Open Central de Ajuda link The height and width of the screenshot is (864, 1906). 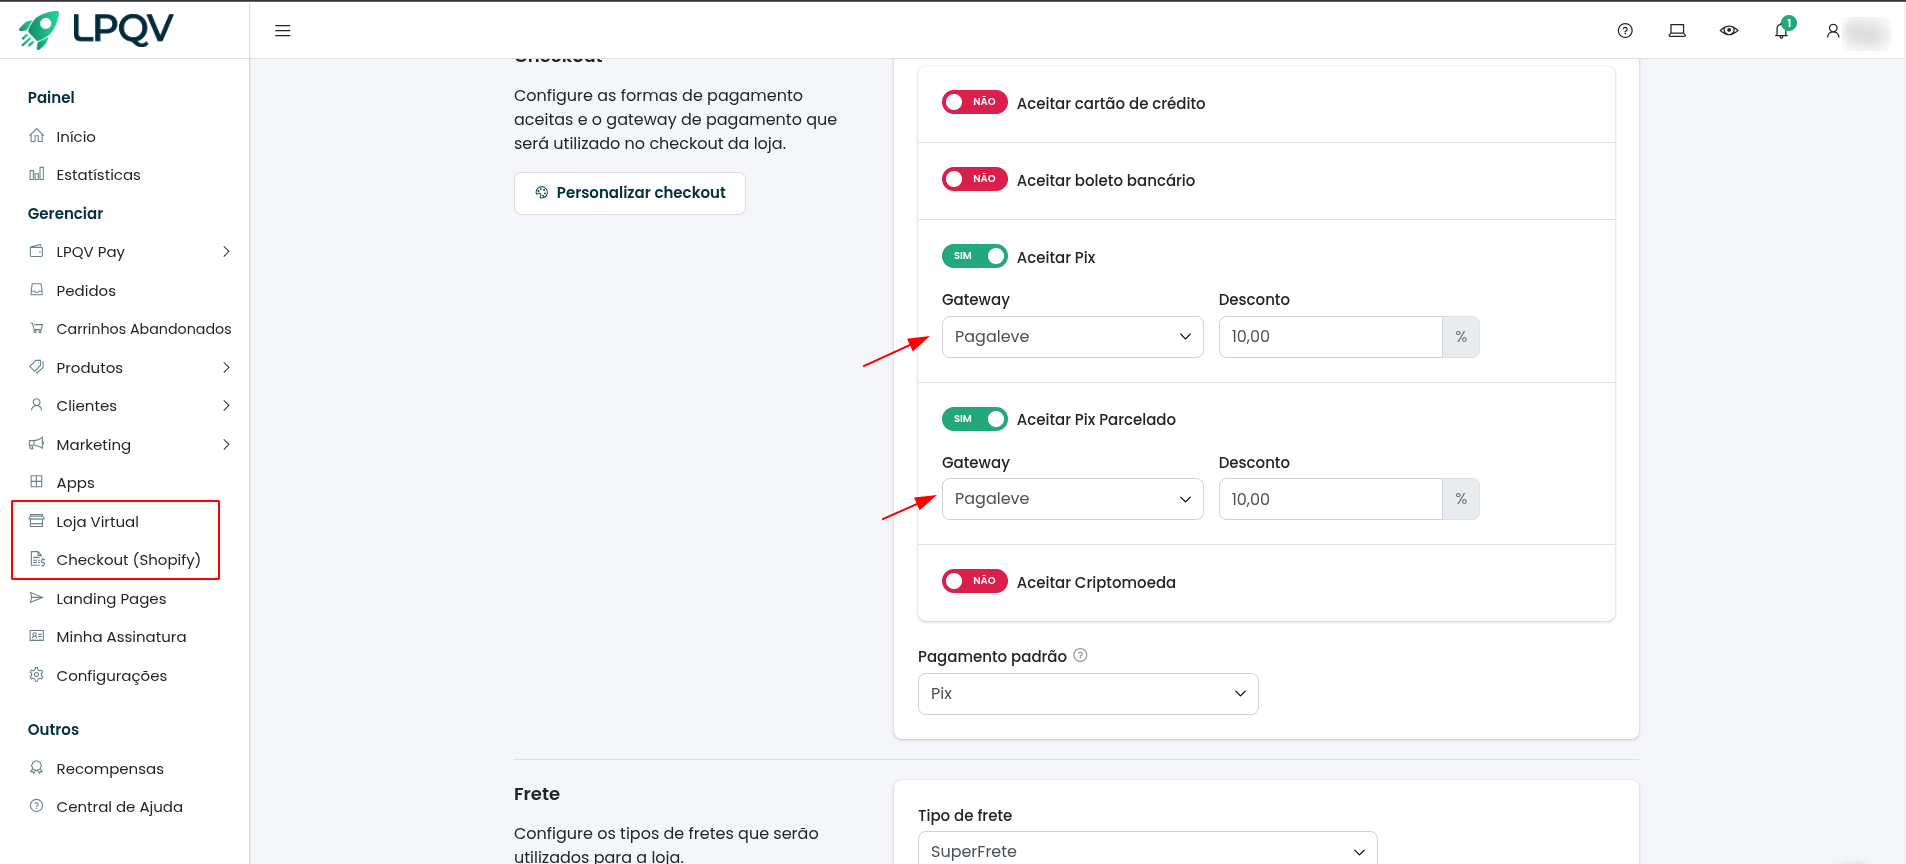point(119,807)
